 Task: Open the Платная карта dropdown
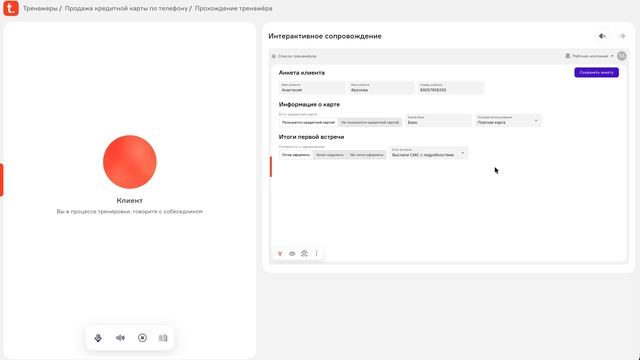click(x=508, y=120)
